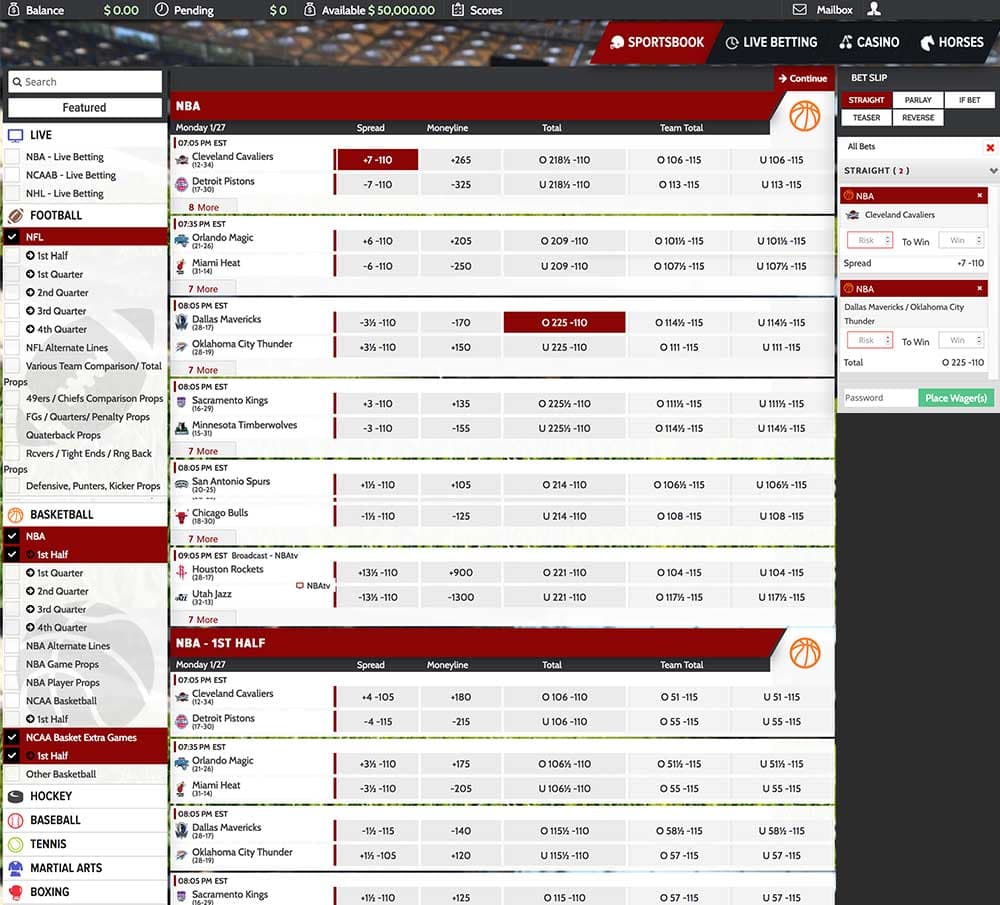Clear all bets with red X
This screenshot has height=905, width=1000.
click(x=990, y=147)
